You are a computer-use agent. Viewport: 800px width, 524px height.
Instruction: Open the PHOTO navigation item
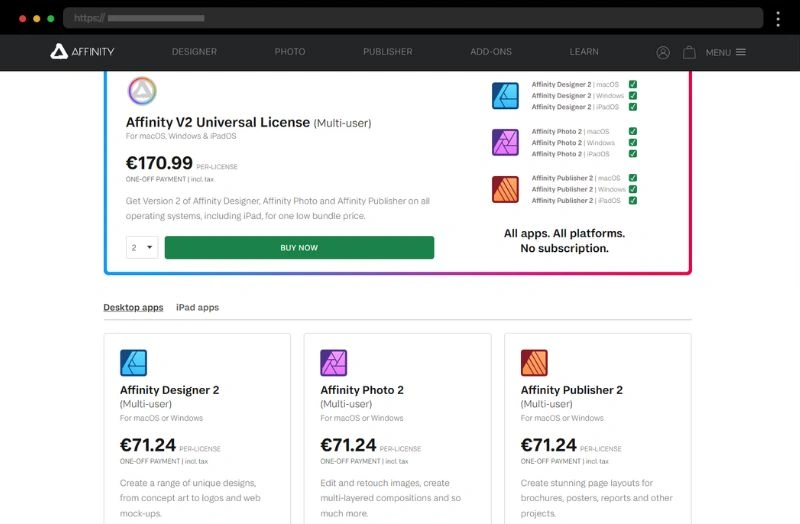[x=290, y=52]
